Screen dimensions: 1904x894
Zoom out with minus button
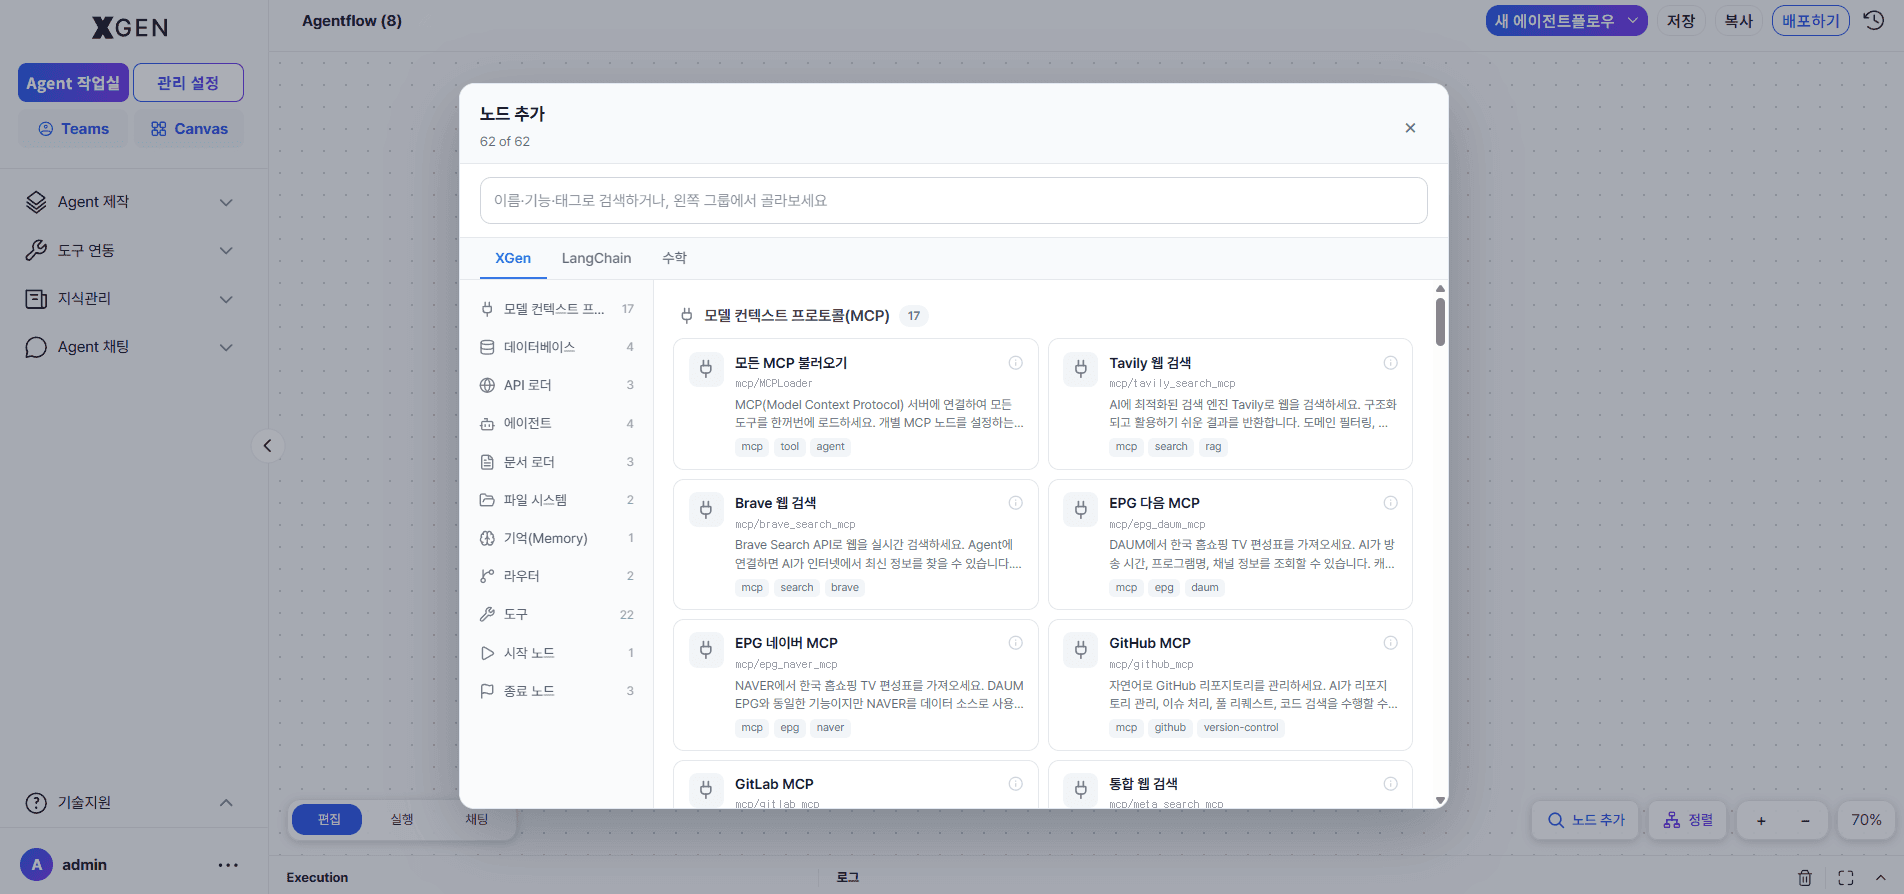[1805, 820]
